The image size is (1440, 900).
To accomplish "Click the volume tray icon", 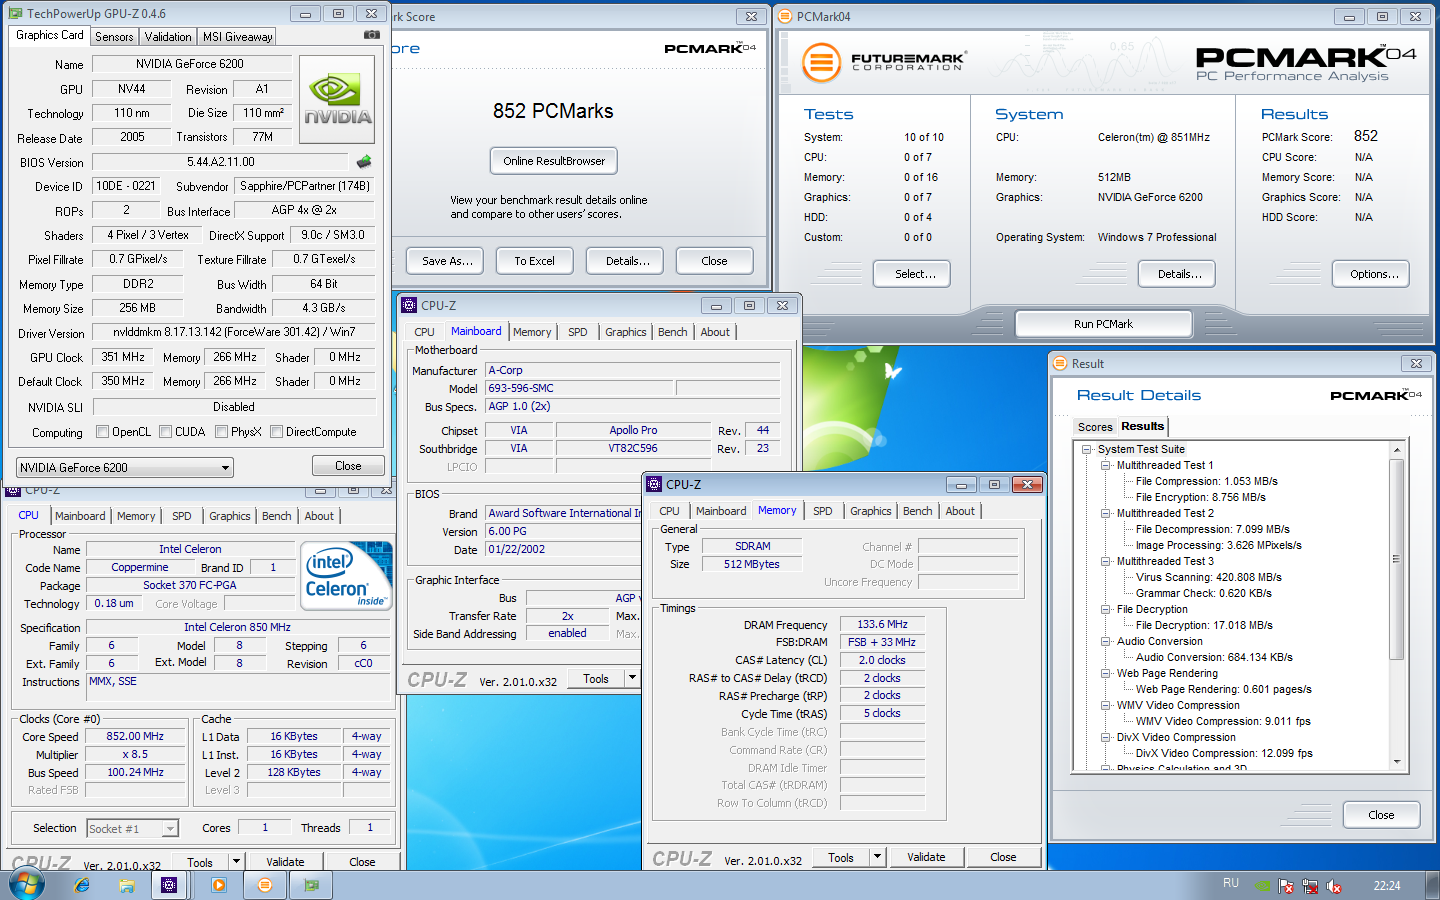I will 1334,886.
